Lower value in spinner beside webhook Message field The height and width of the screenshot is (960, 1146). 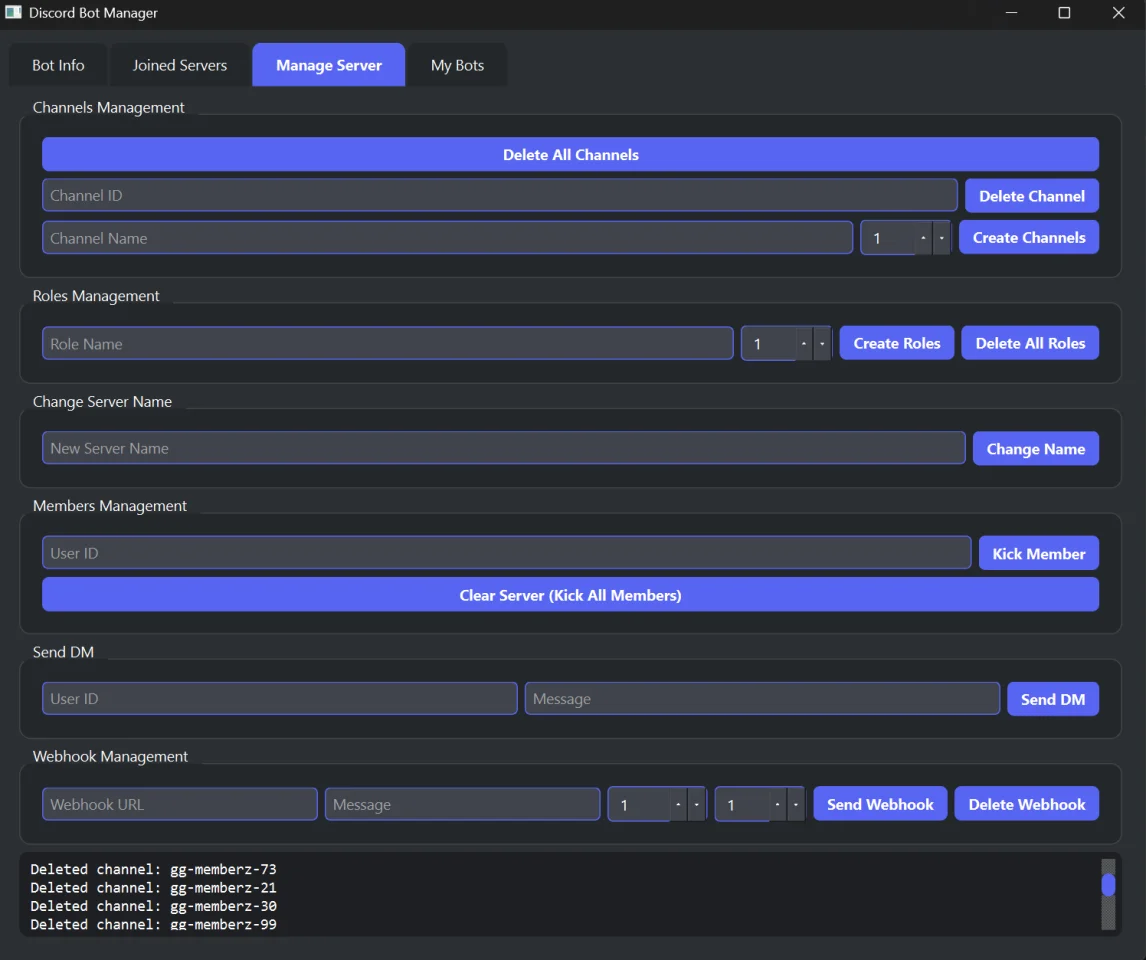697,804
